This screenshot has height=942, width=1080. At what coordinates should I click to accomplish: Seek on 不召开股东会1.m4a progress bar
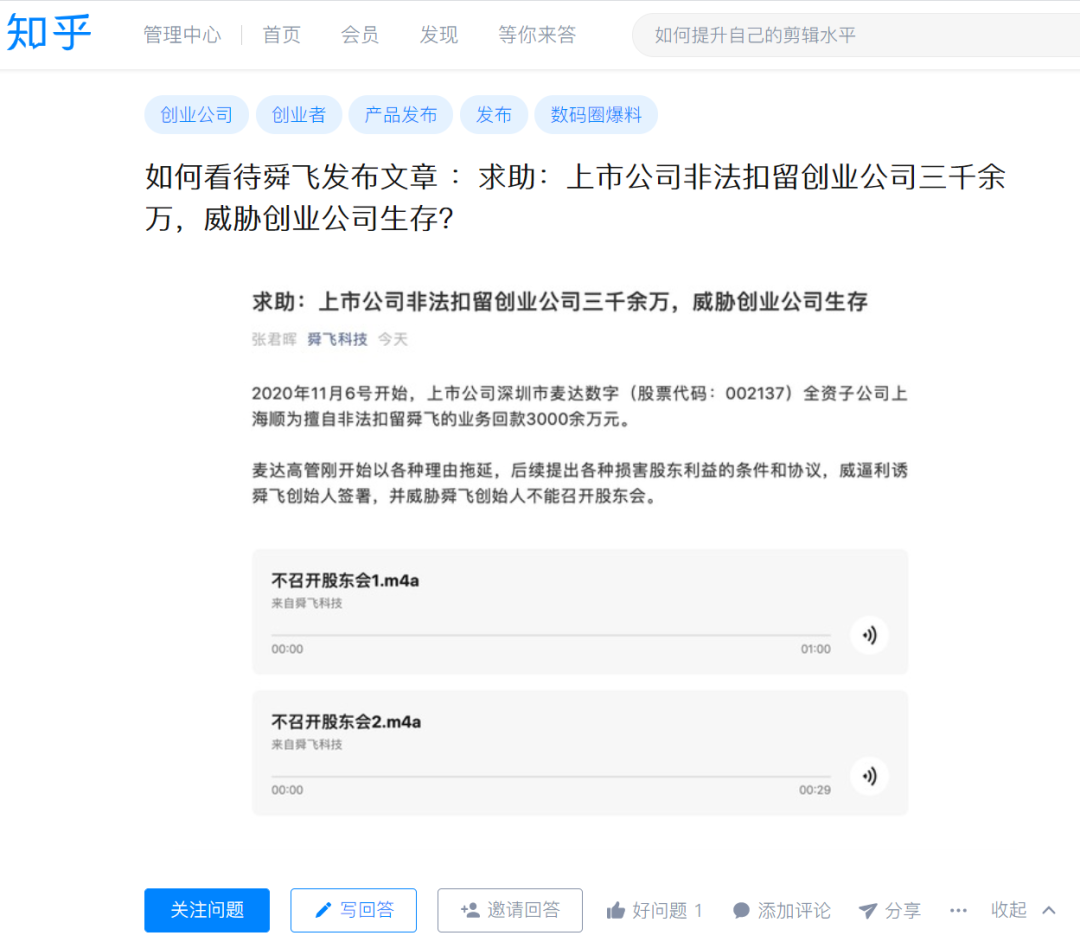[x=550, y=635]
